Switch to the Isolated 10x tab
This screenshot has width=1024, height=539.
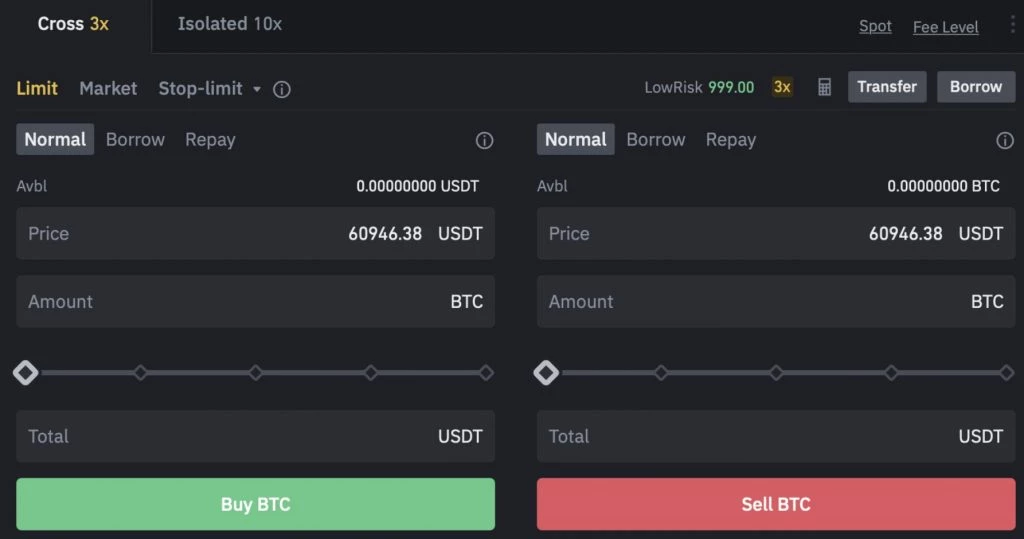pyautogui.click(x=229, y=24)
